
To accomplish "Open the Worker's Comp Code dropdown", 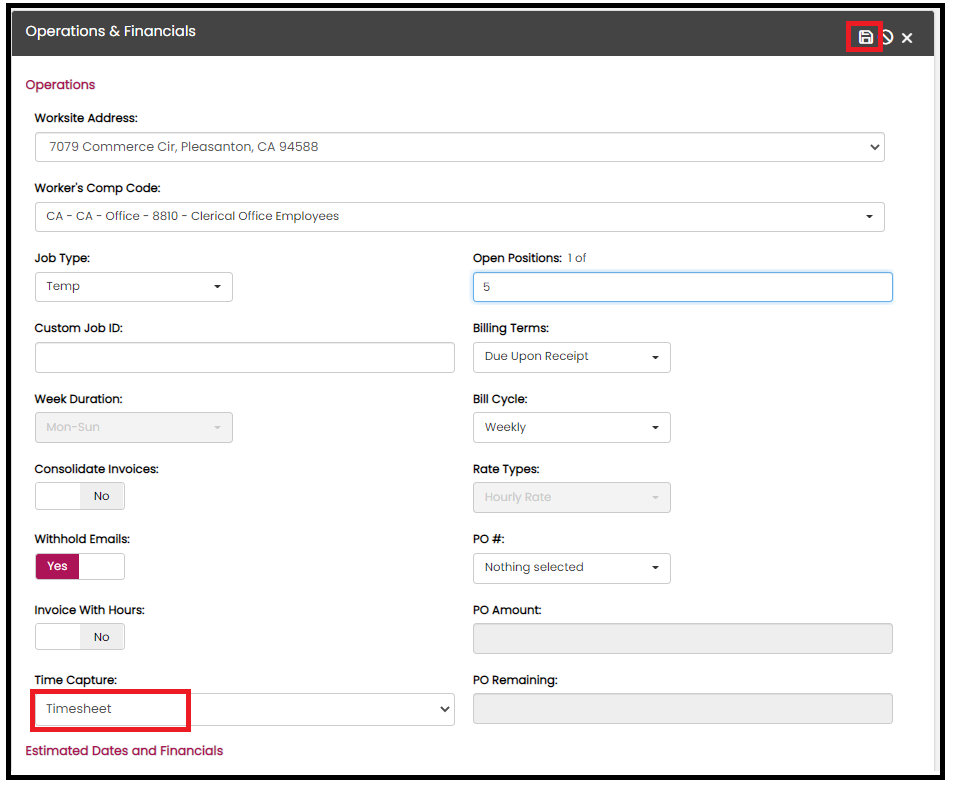I will tap(459, 217).
